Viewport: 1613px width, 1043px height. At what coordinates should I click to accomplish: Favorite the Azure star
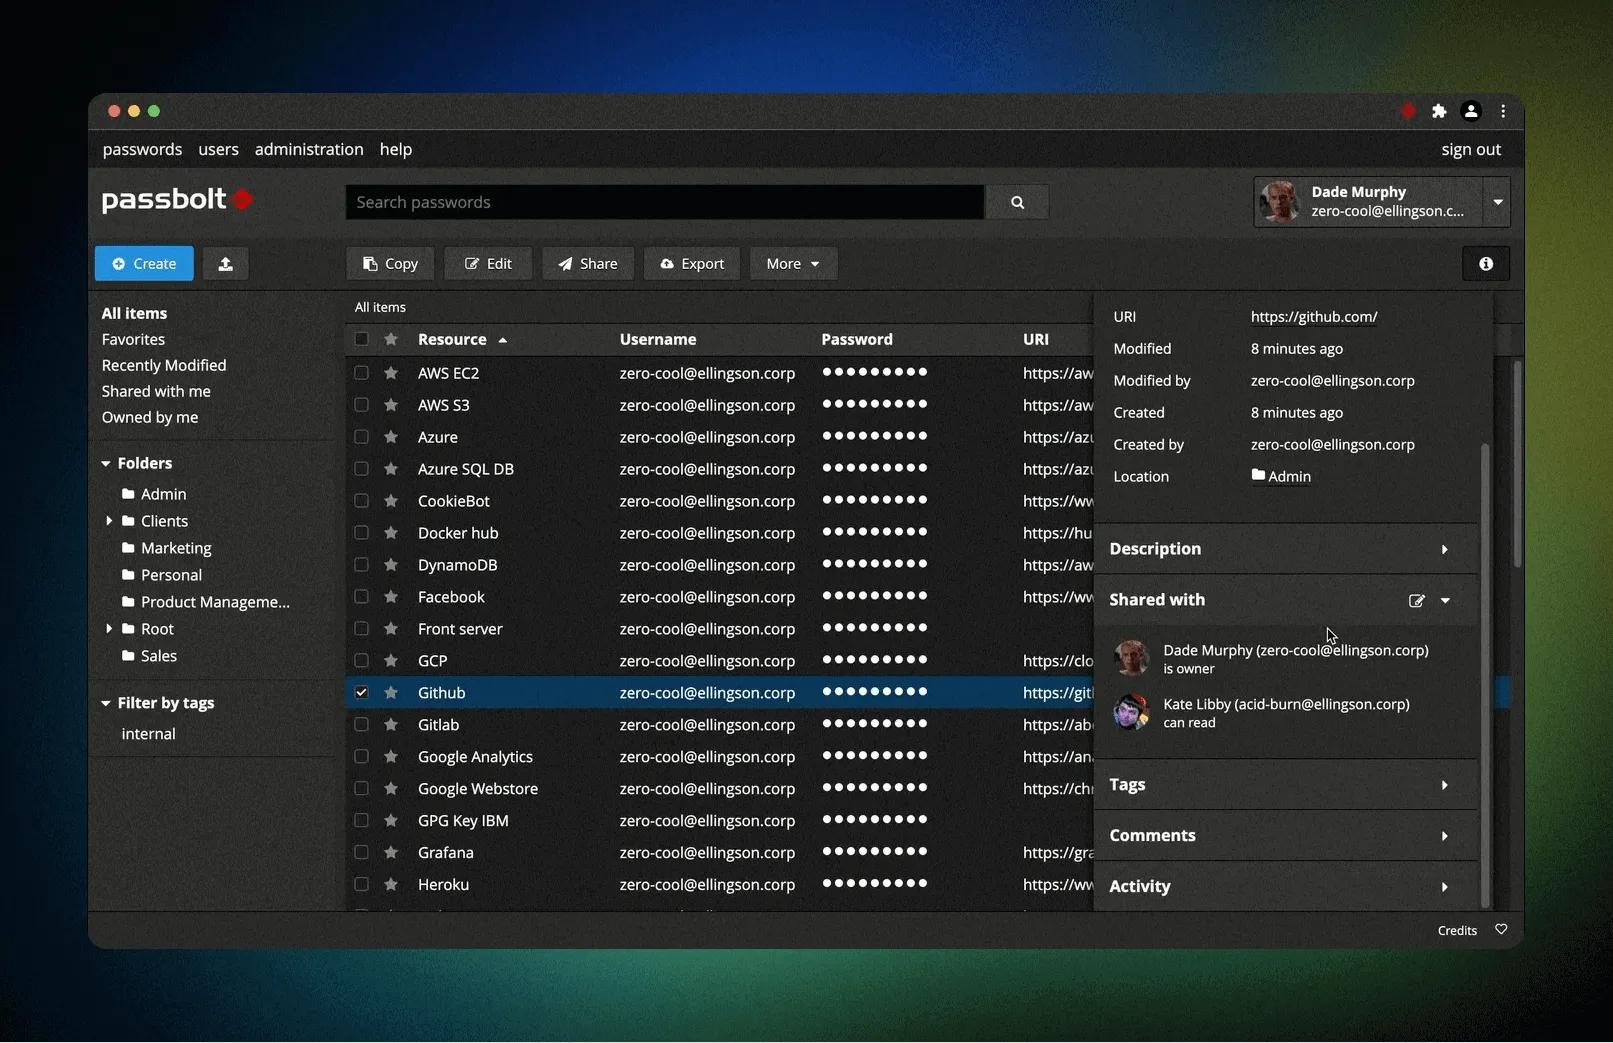point(391,437)
